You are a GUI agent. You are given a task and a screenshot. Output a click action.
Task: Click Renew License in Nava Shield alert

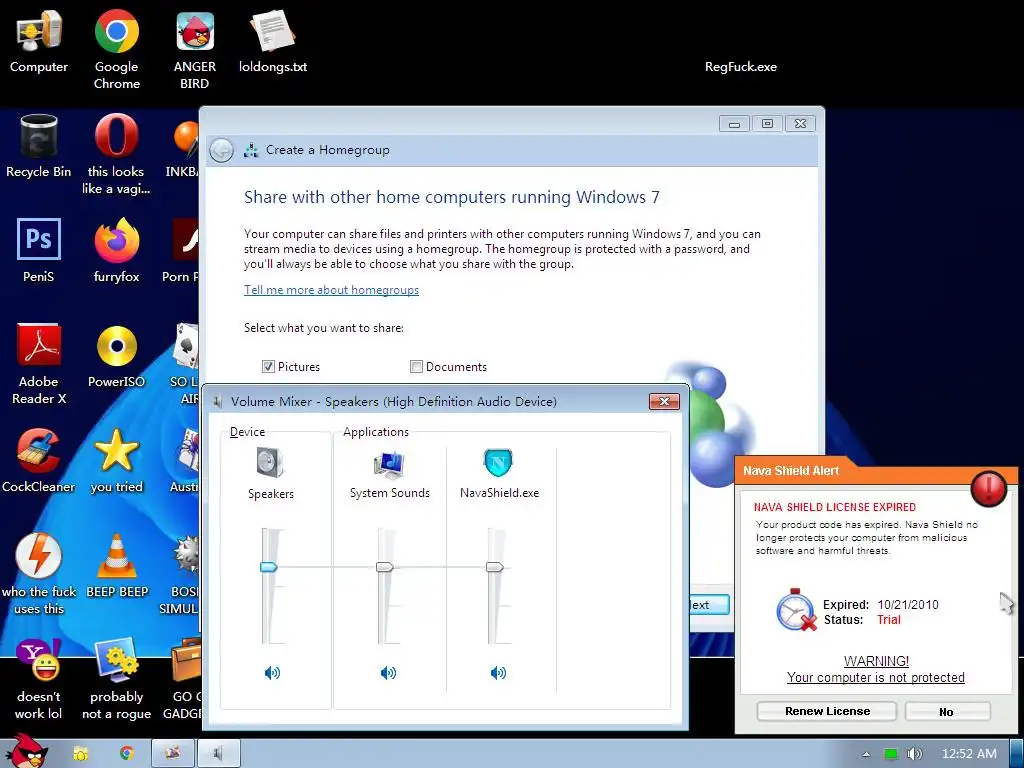click(x=827, y=711)
